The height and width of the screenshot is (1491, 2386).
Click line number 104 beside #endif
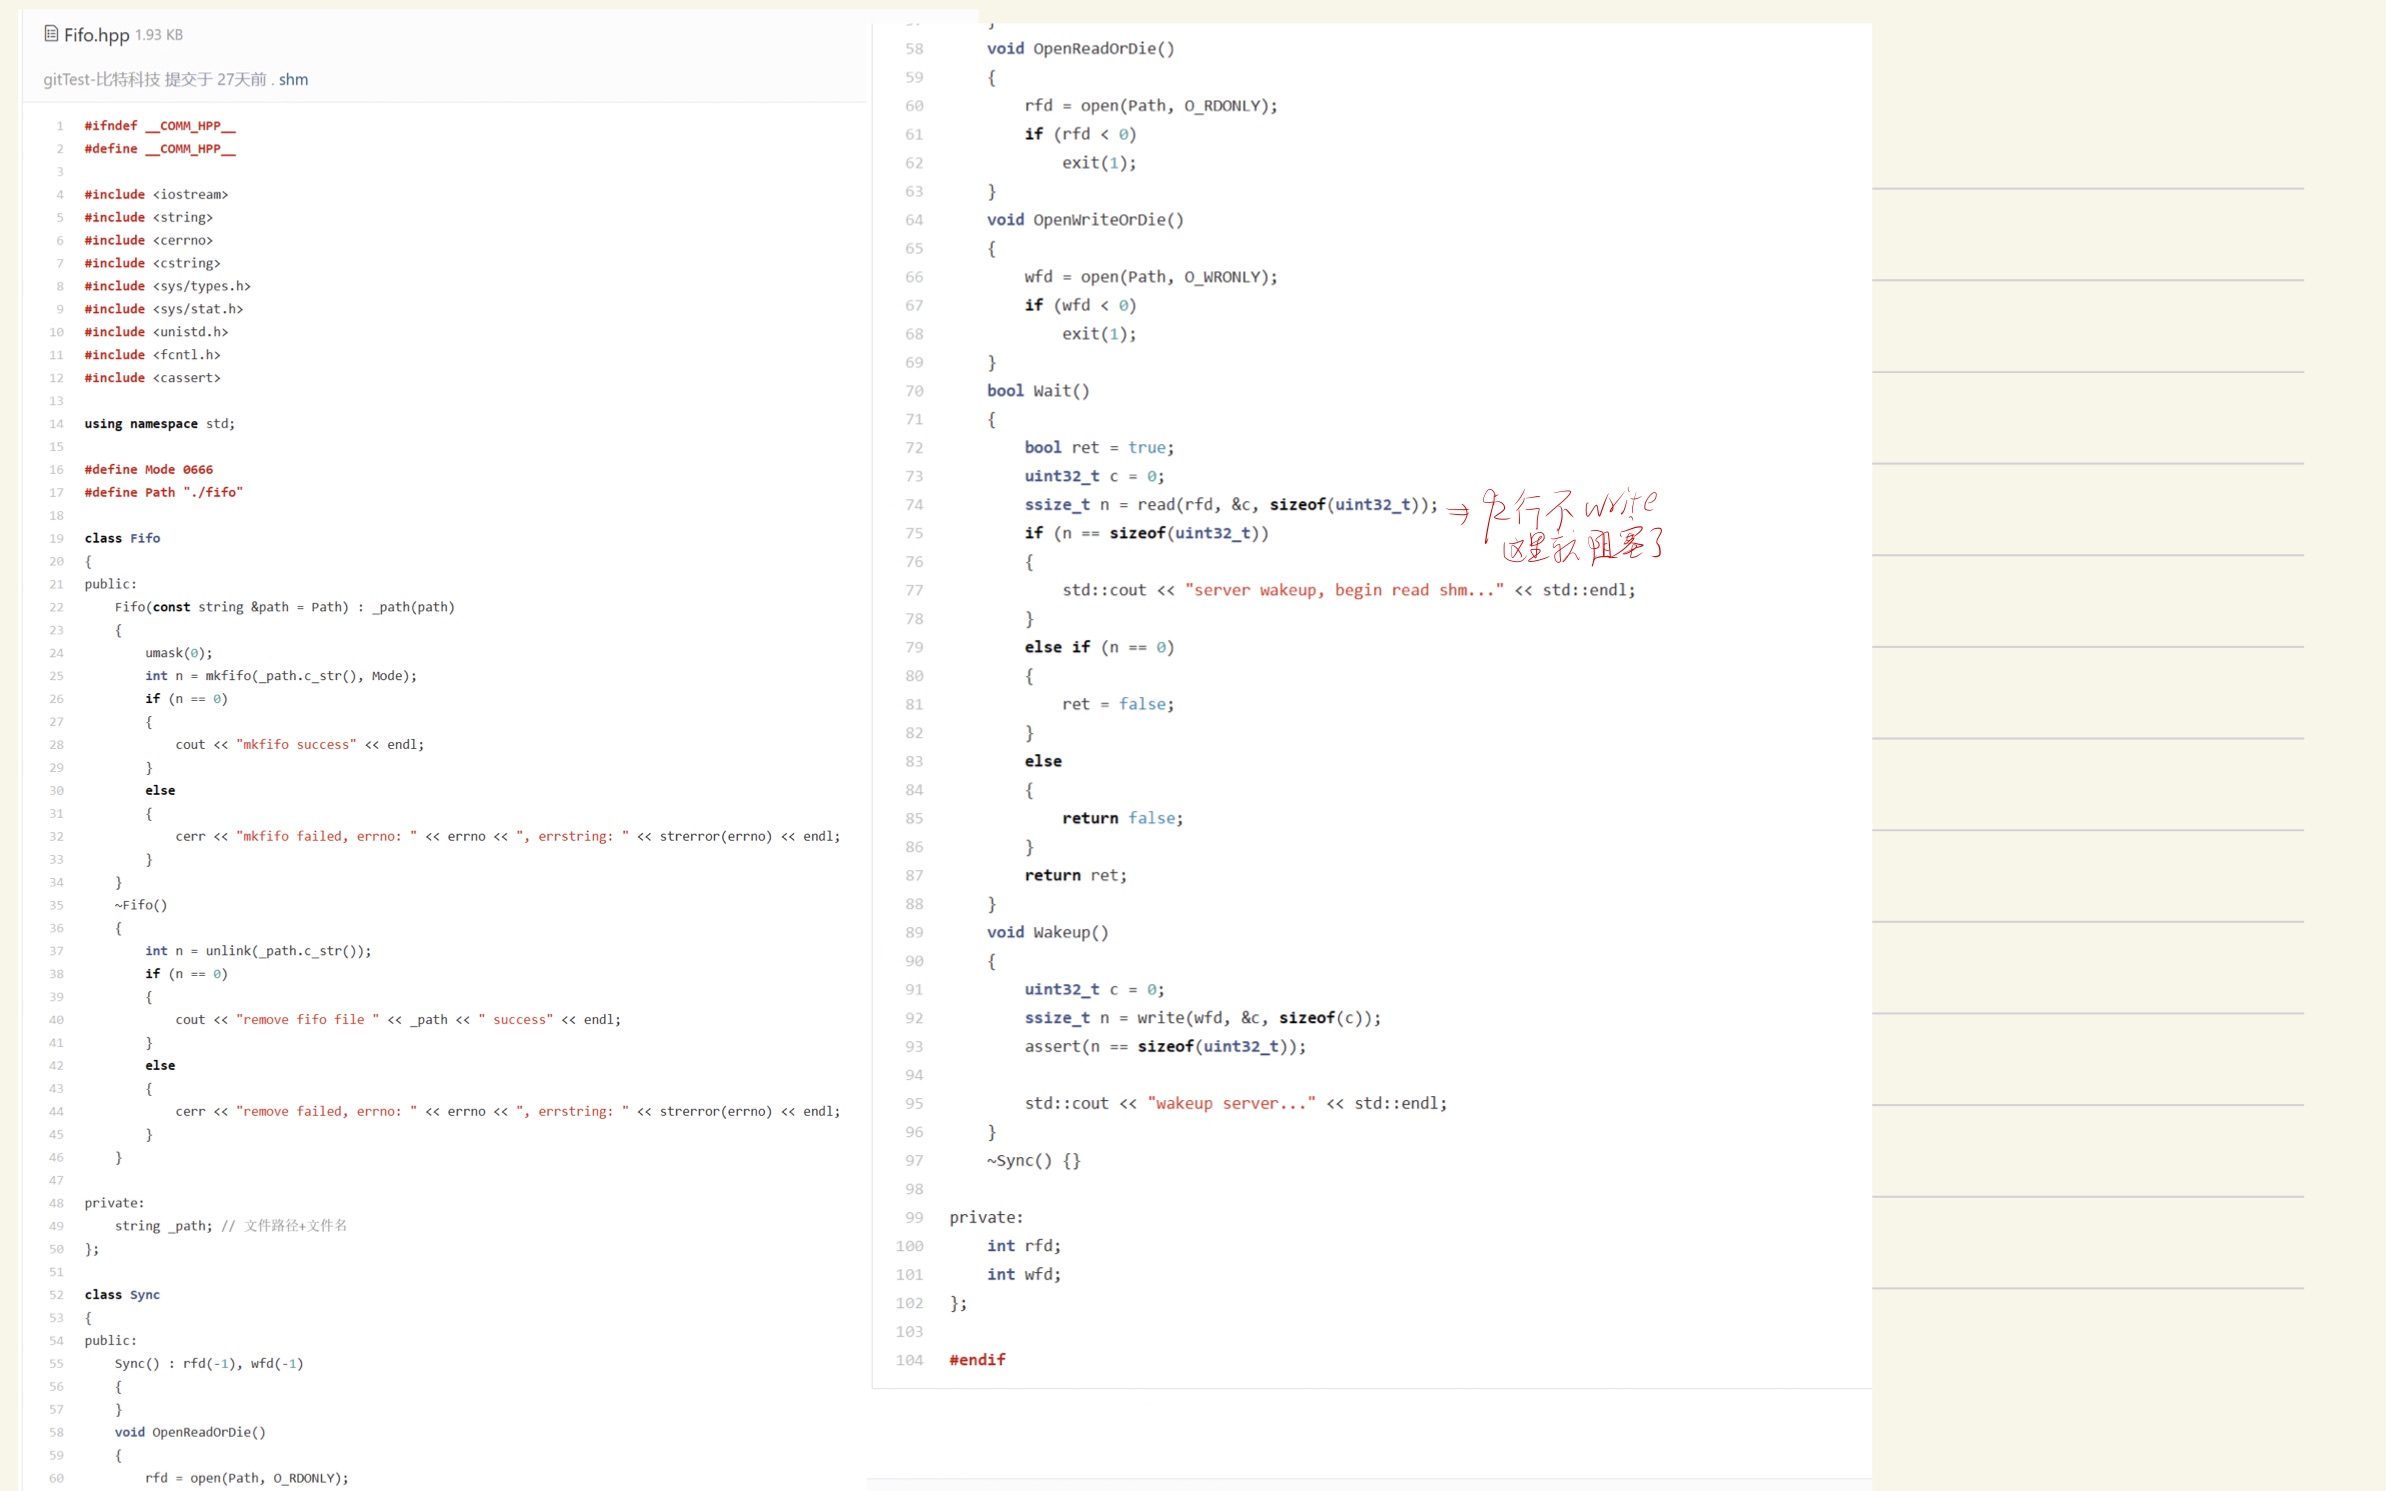(x=909, y=1360)
